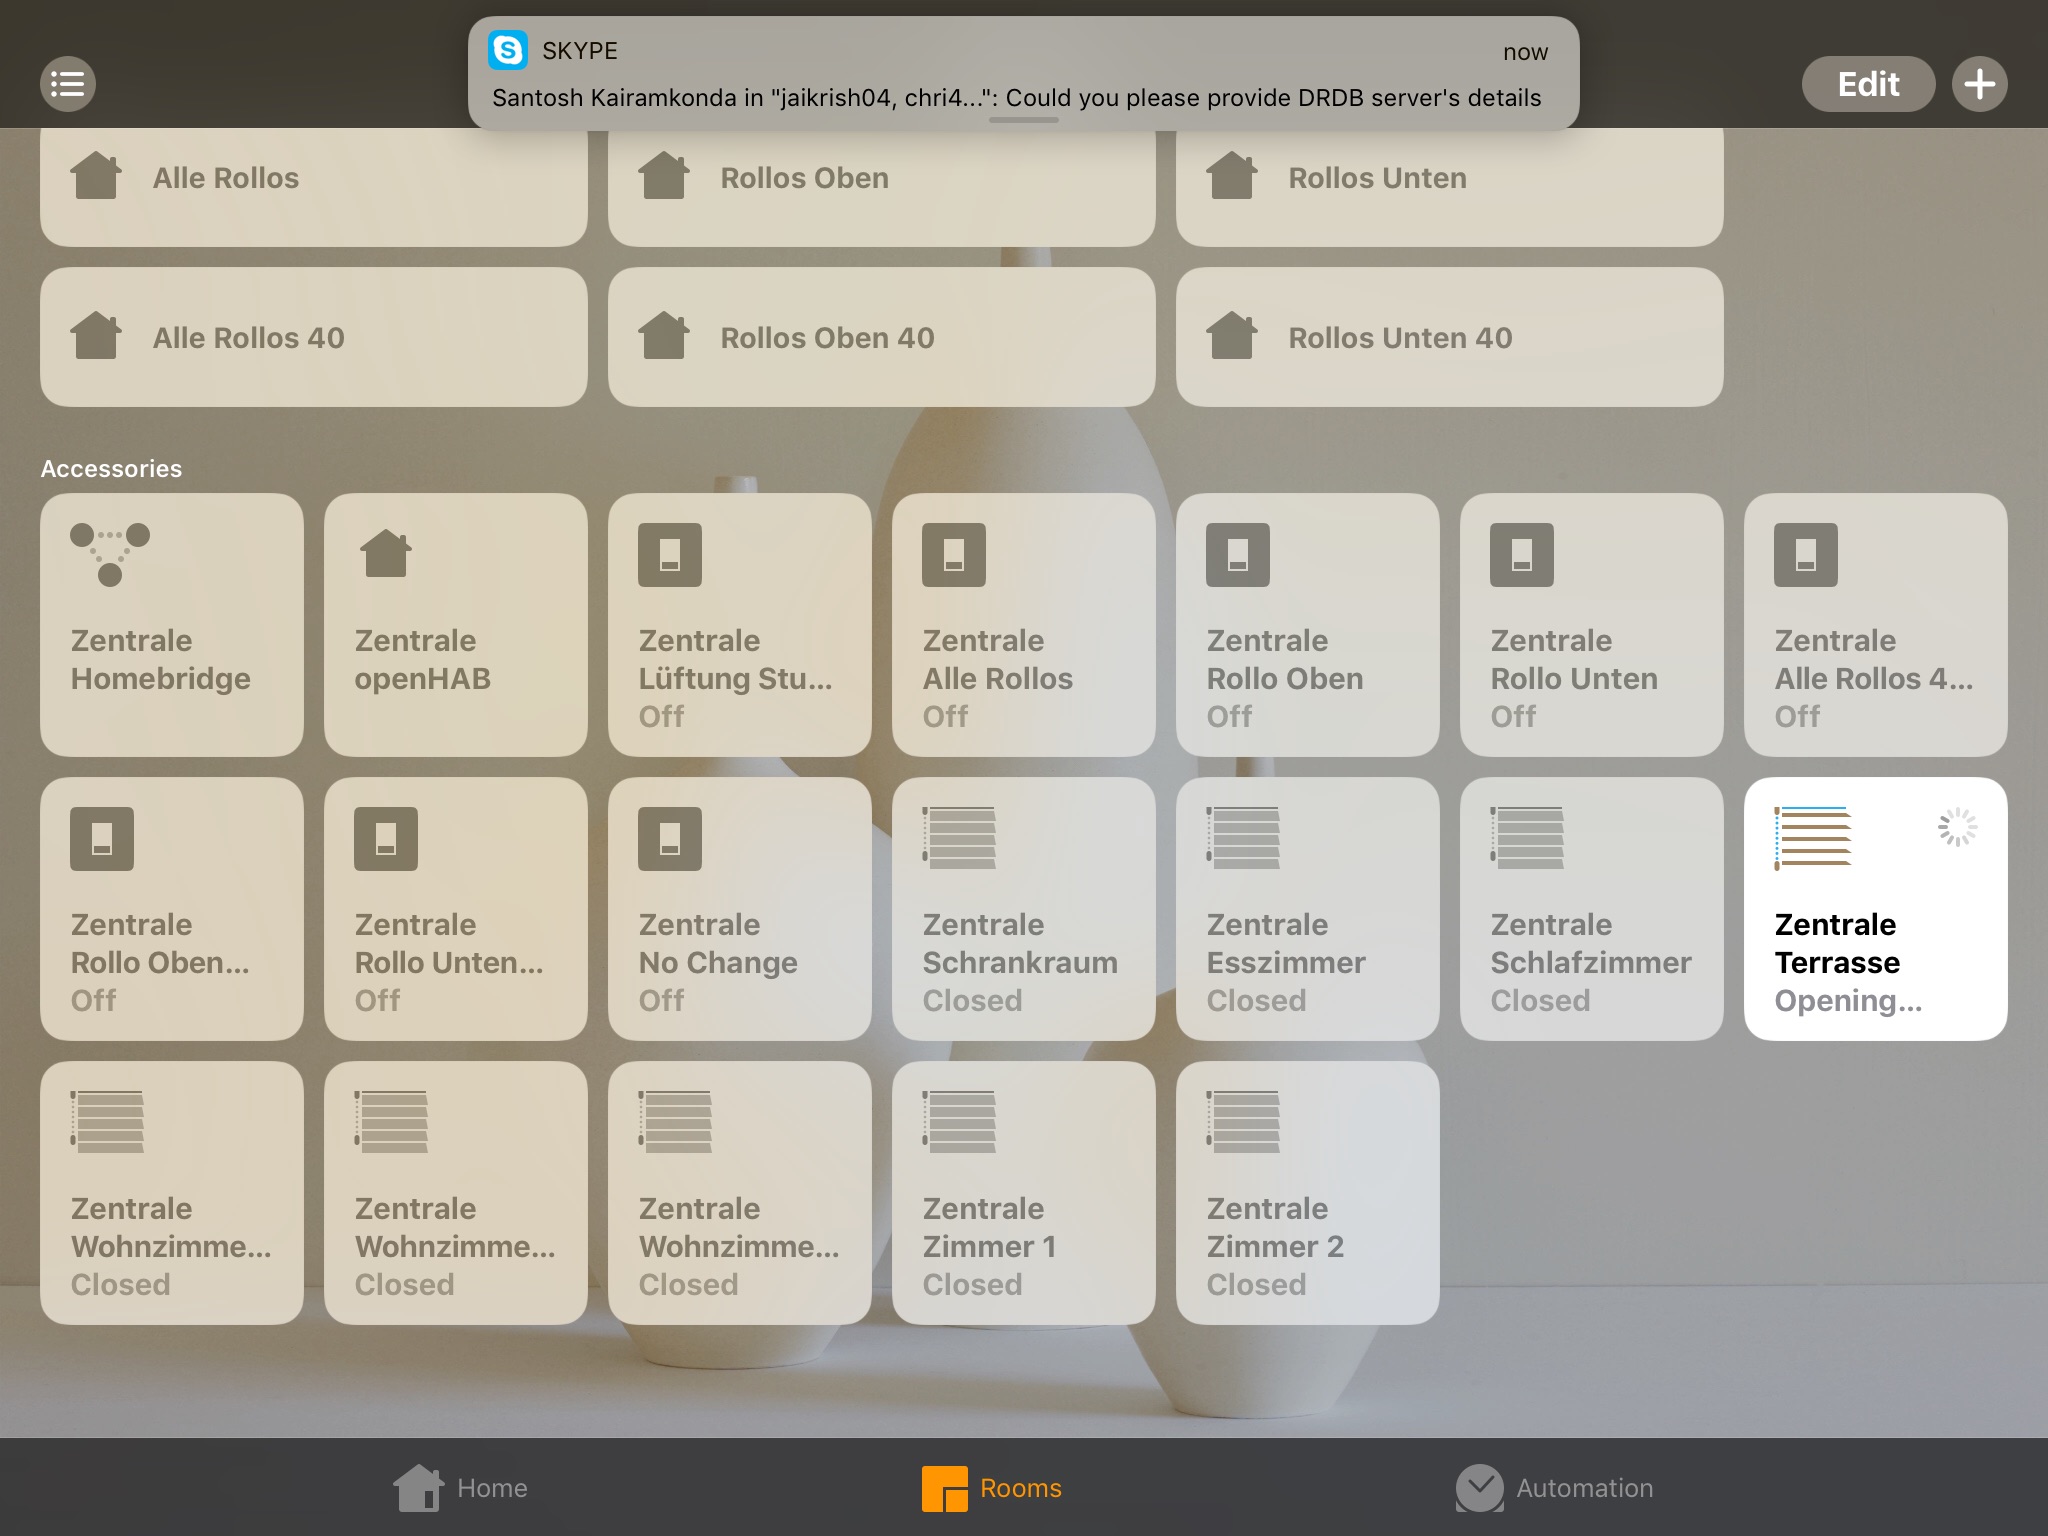Click the Edit button

click(1867, 84)
